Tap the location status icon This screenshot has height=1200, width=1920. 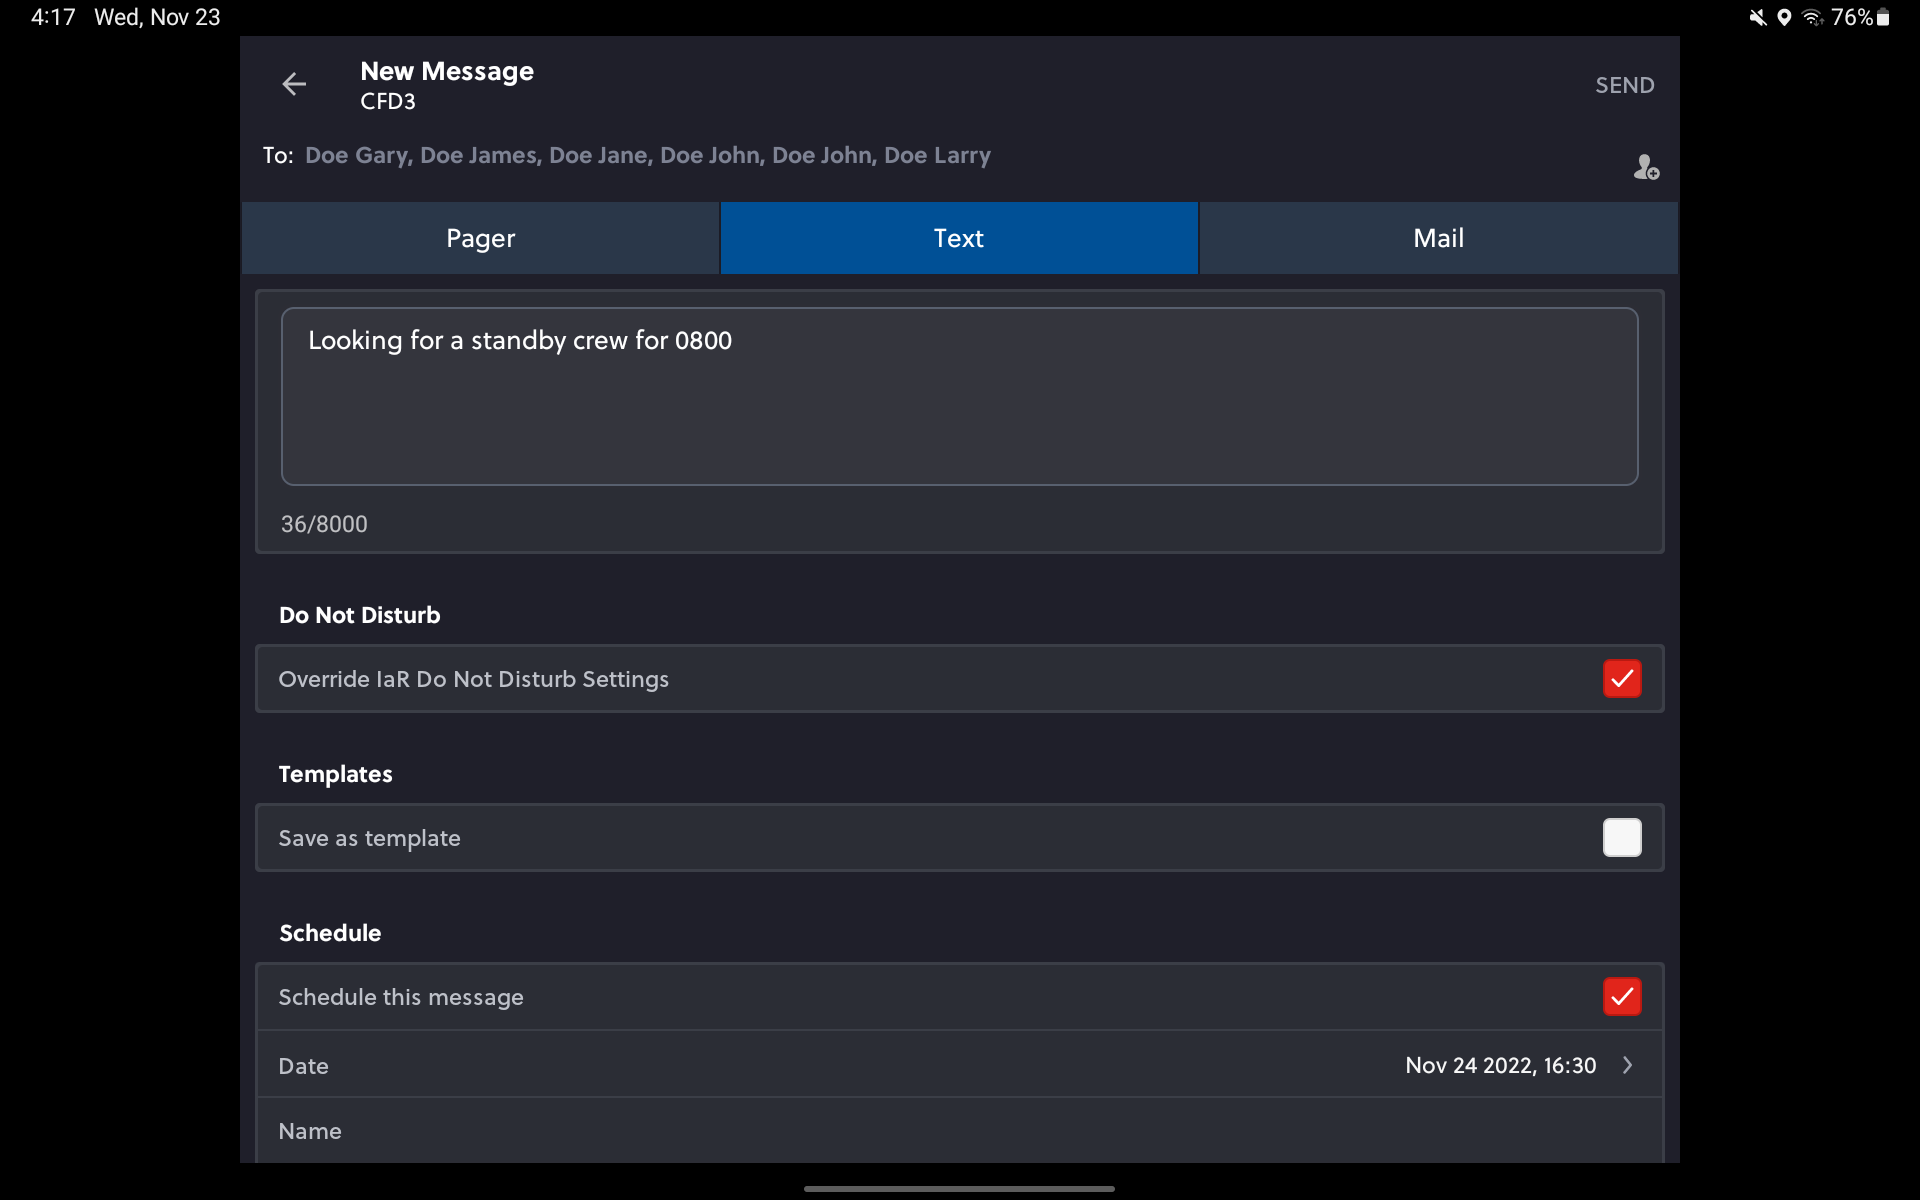click(x=1784, y=17)
